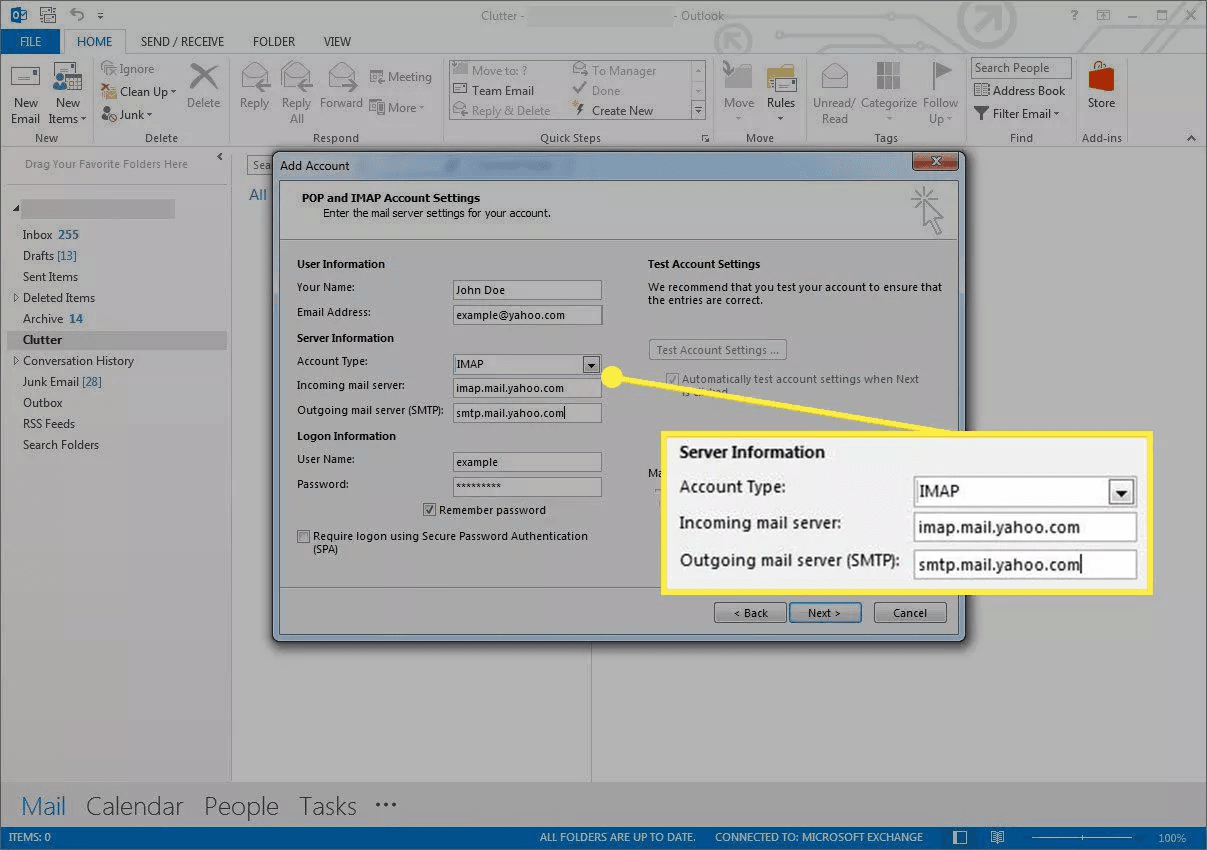Viewport: 1207px width, 850px height.
Task: Open the Rules icon in Move group
Action: point(781,80)
